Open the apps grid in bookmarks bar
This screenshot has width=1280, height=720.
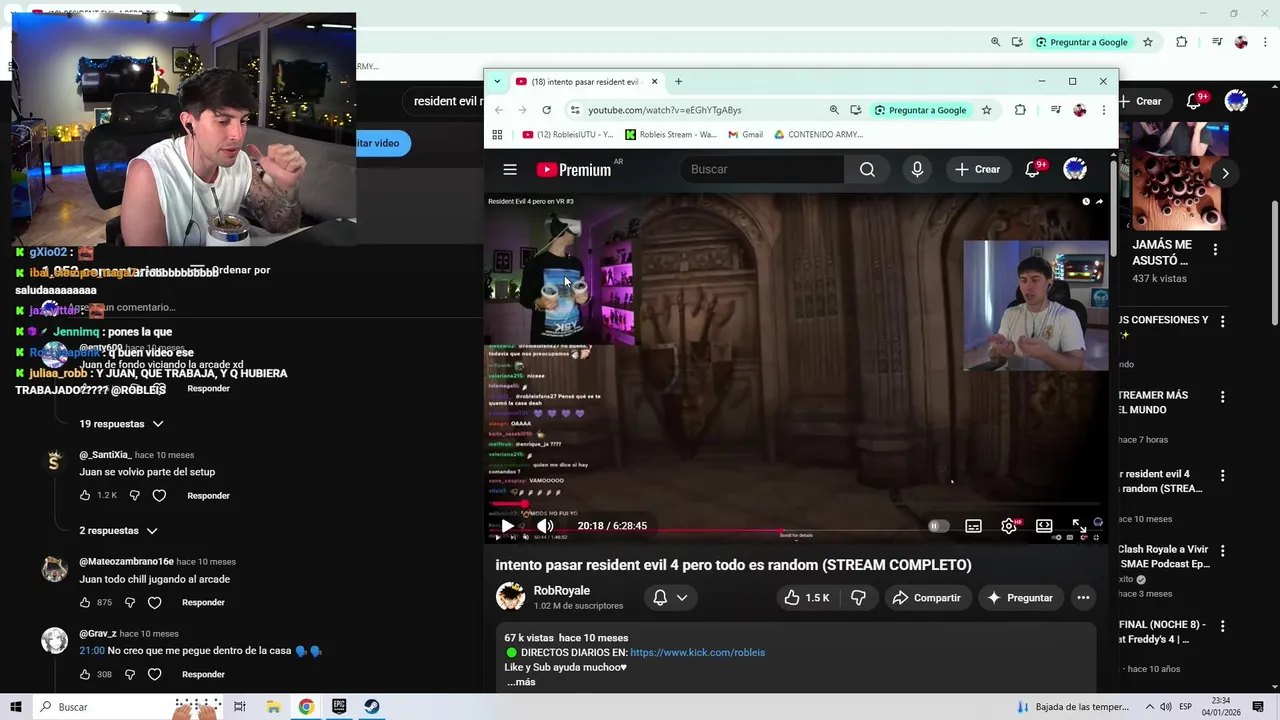[x=497, y=134]
